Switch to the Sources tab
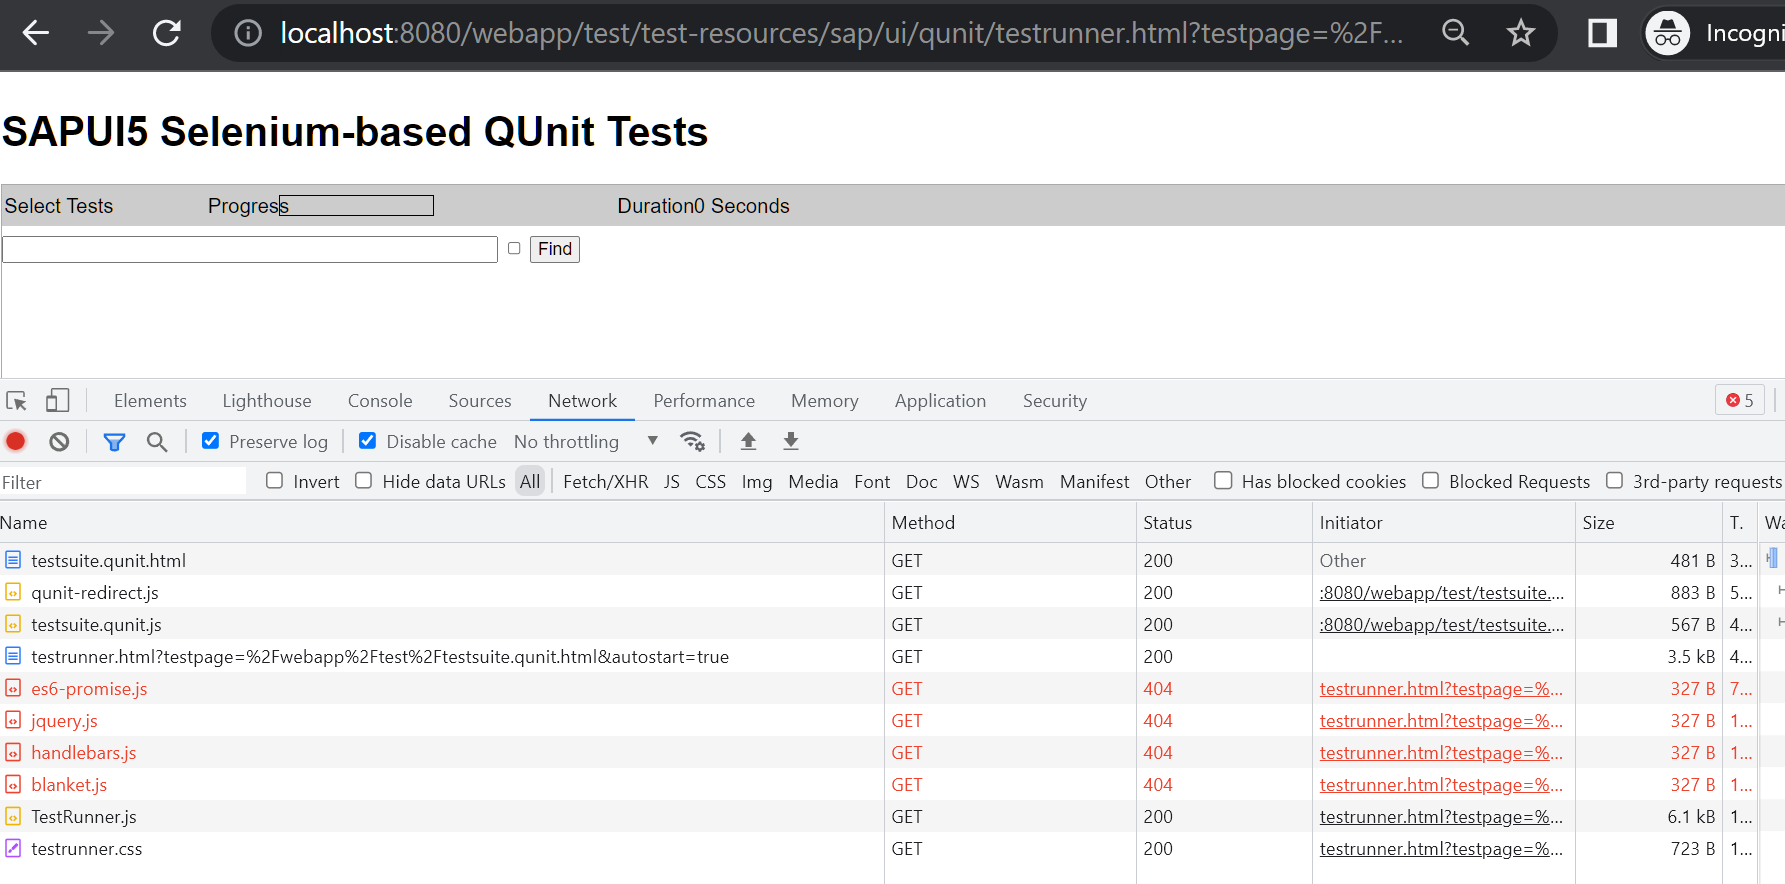This screenshot has height=884, width=1785. [x=480, y=401]
